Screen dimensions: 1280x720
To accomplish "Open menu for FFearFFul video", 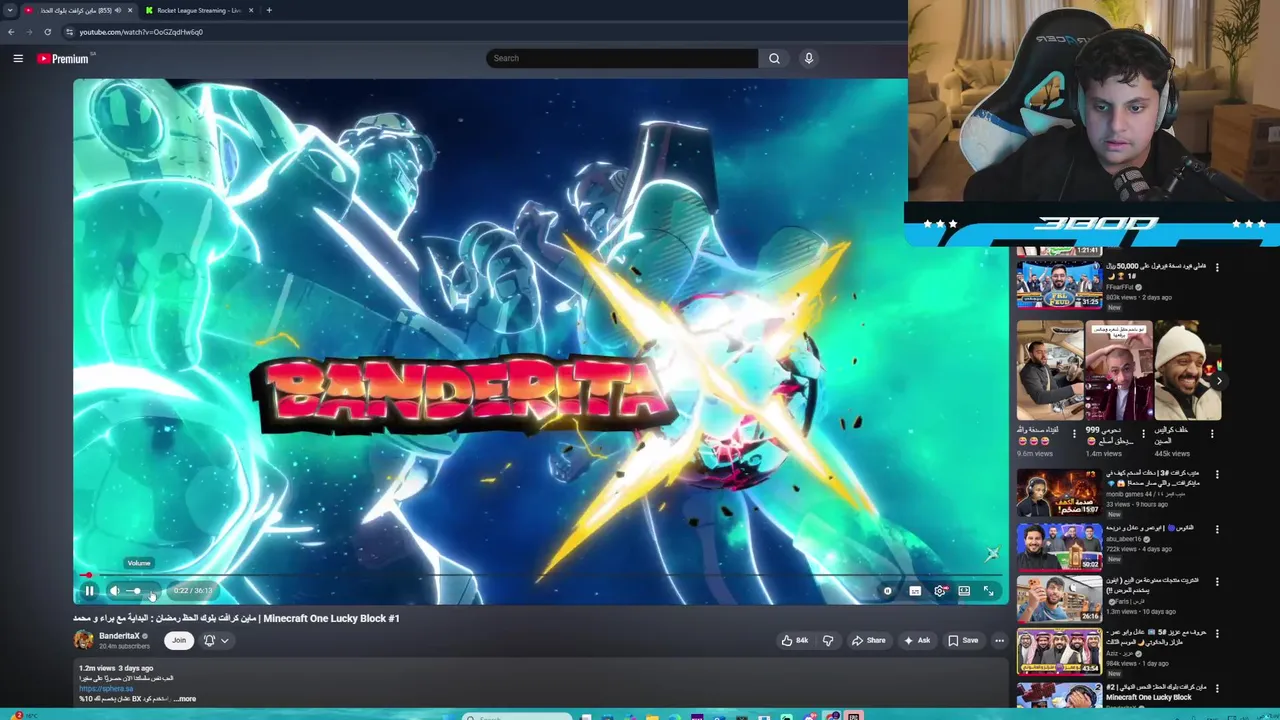I will pos(1217,268).
